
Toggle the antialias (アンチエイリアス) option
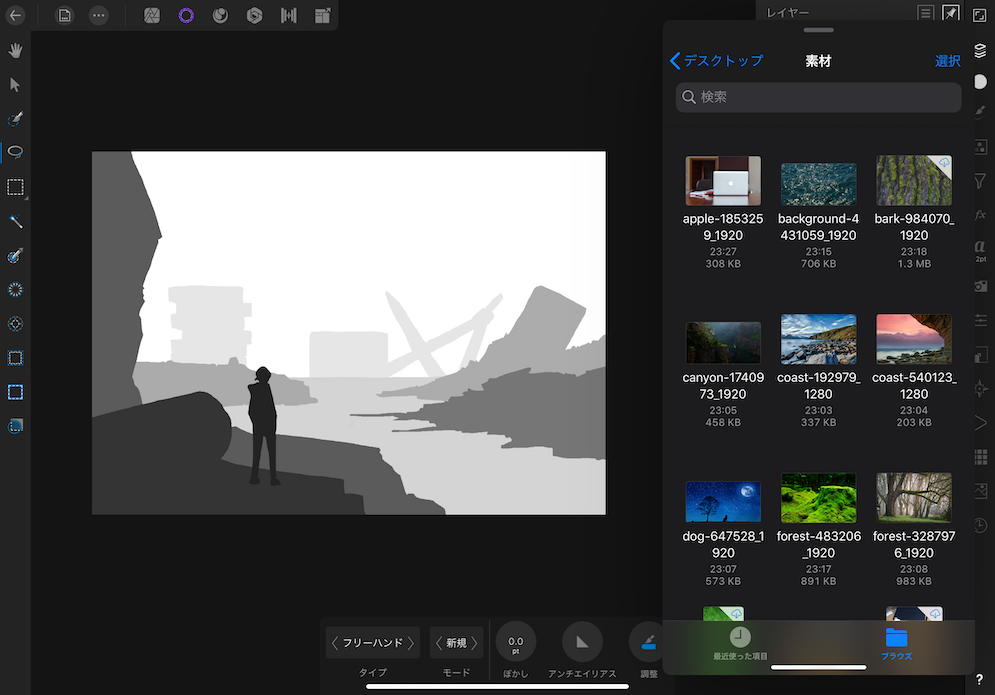(x=582, y=642)
